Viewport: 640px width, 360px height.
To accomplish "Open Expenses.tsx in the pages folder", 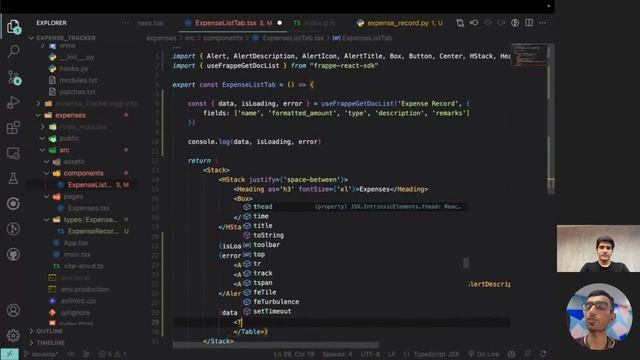I will pyautogui.click(x=89, y=208).
